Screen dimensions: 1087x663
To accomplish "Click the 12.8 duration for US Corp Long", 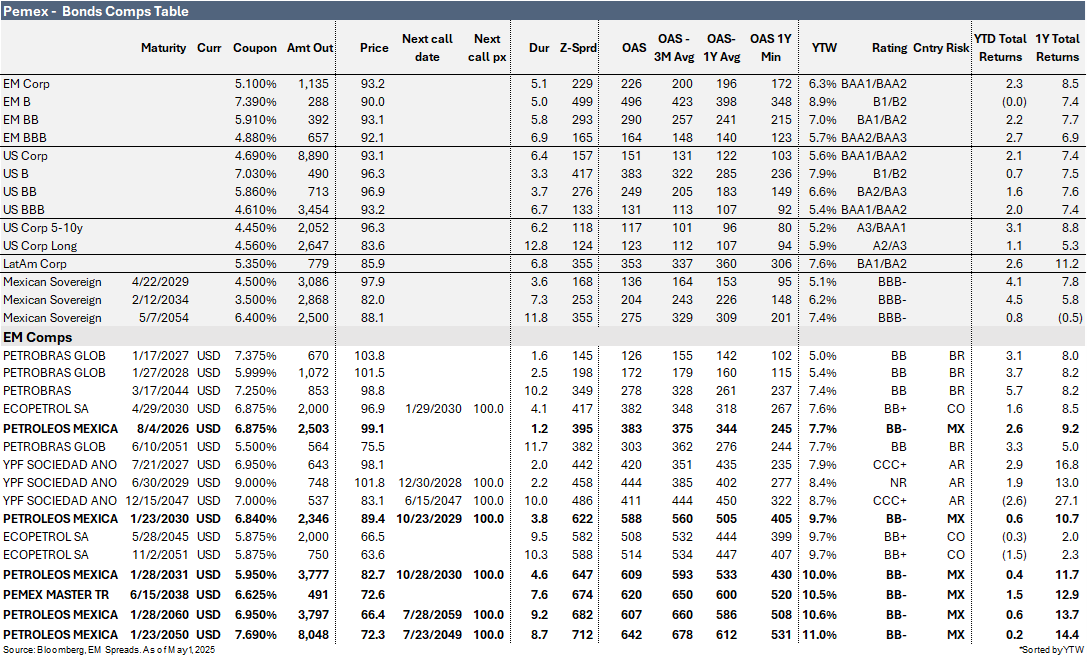I will point(537,246).
